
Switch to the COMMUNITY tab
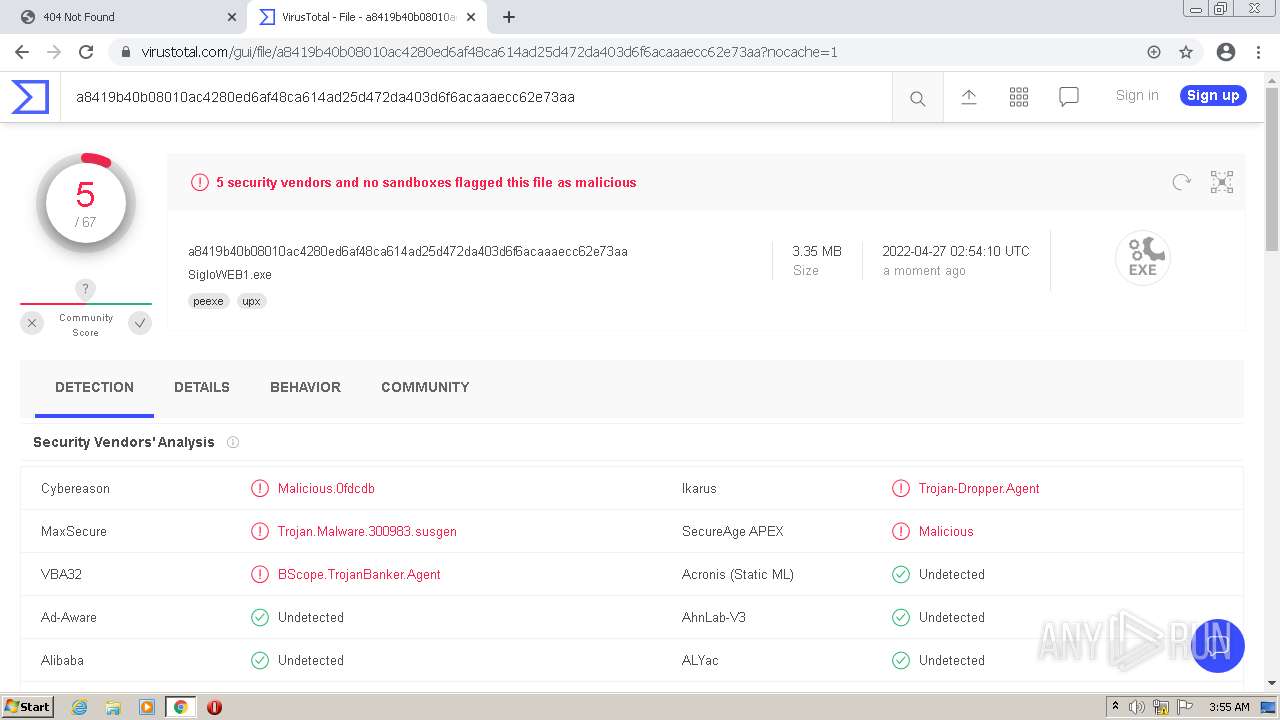(425, 387)
